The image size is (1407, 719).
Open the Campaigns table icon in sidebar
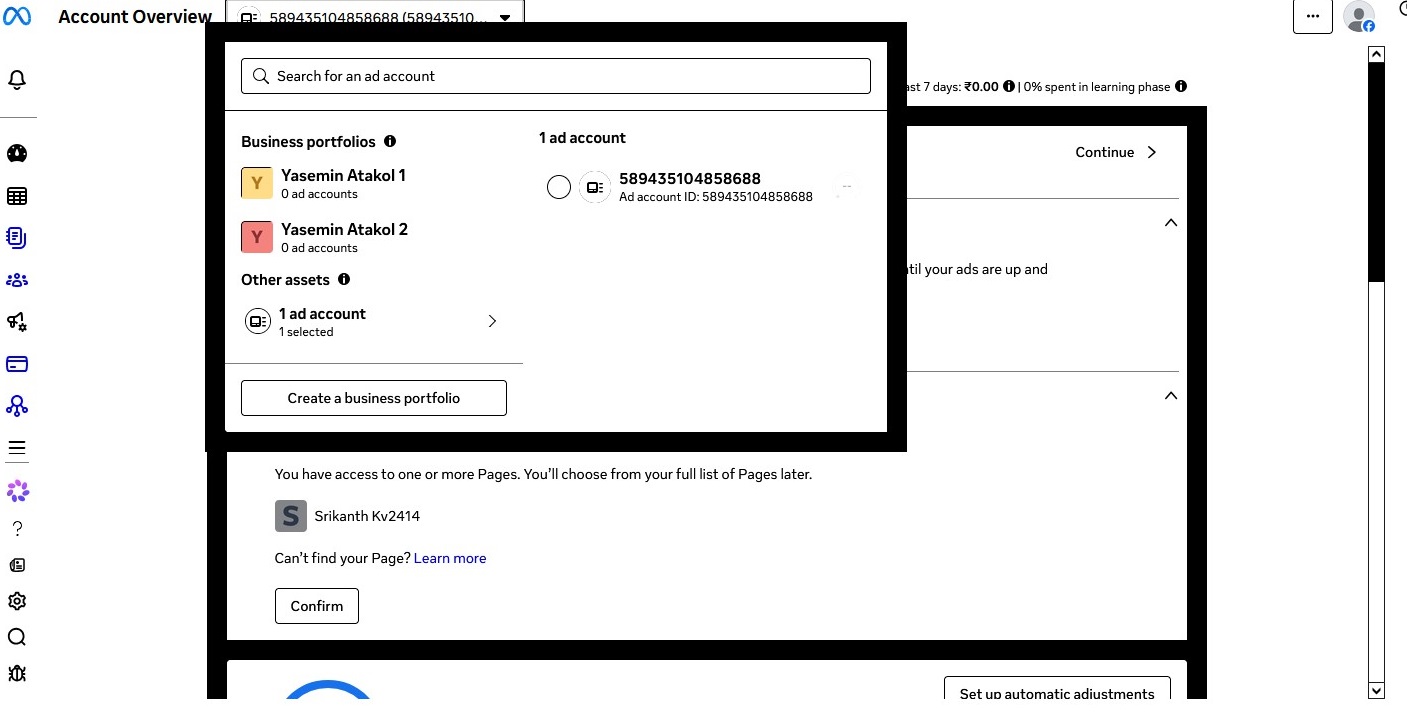(17, 196)
